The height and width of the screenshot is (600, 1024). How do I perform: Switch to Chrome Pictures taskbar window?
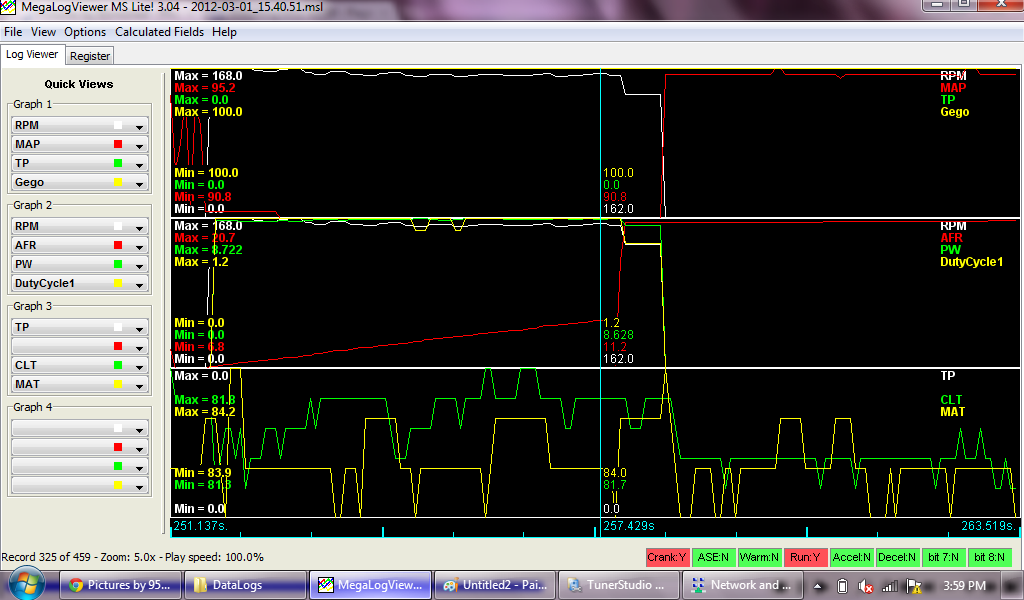pyautogui.click(x=120, y=585)
